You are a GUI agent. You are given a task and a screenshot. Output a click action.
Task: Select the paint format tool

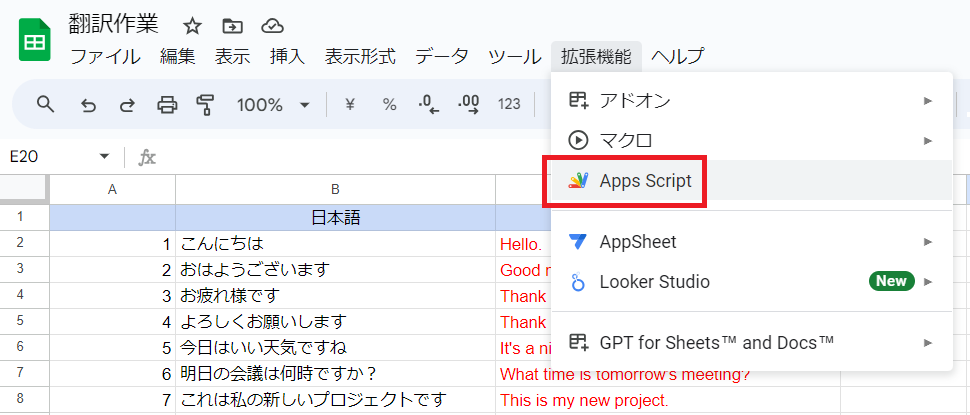point(206,105)
